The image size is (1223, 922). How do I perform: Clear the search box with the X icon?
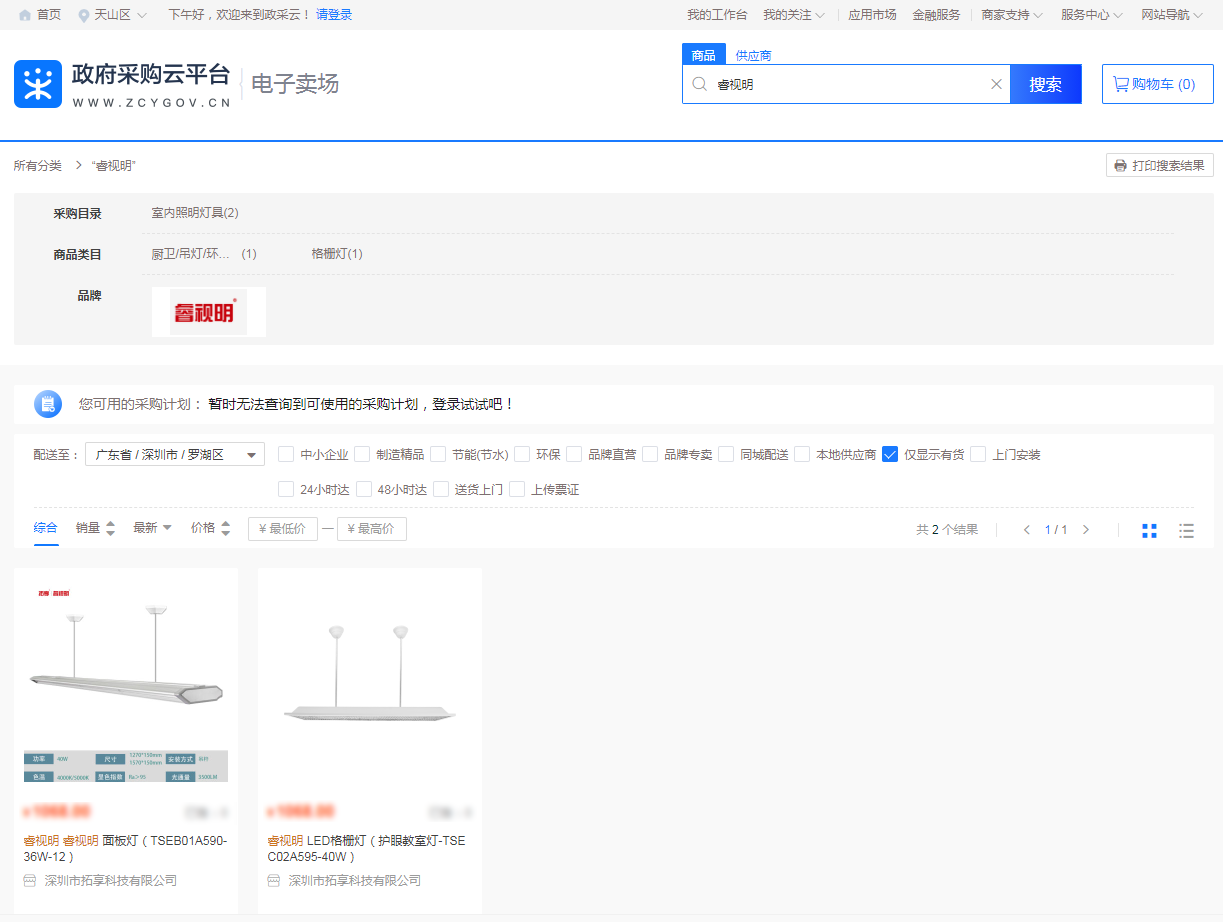[996, 84]
